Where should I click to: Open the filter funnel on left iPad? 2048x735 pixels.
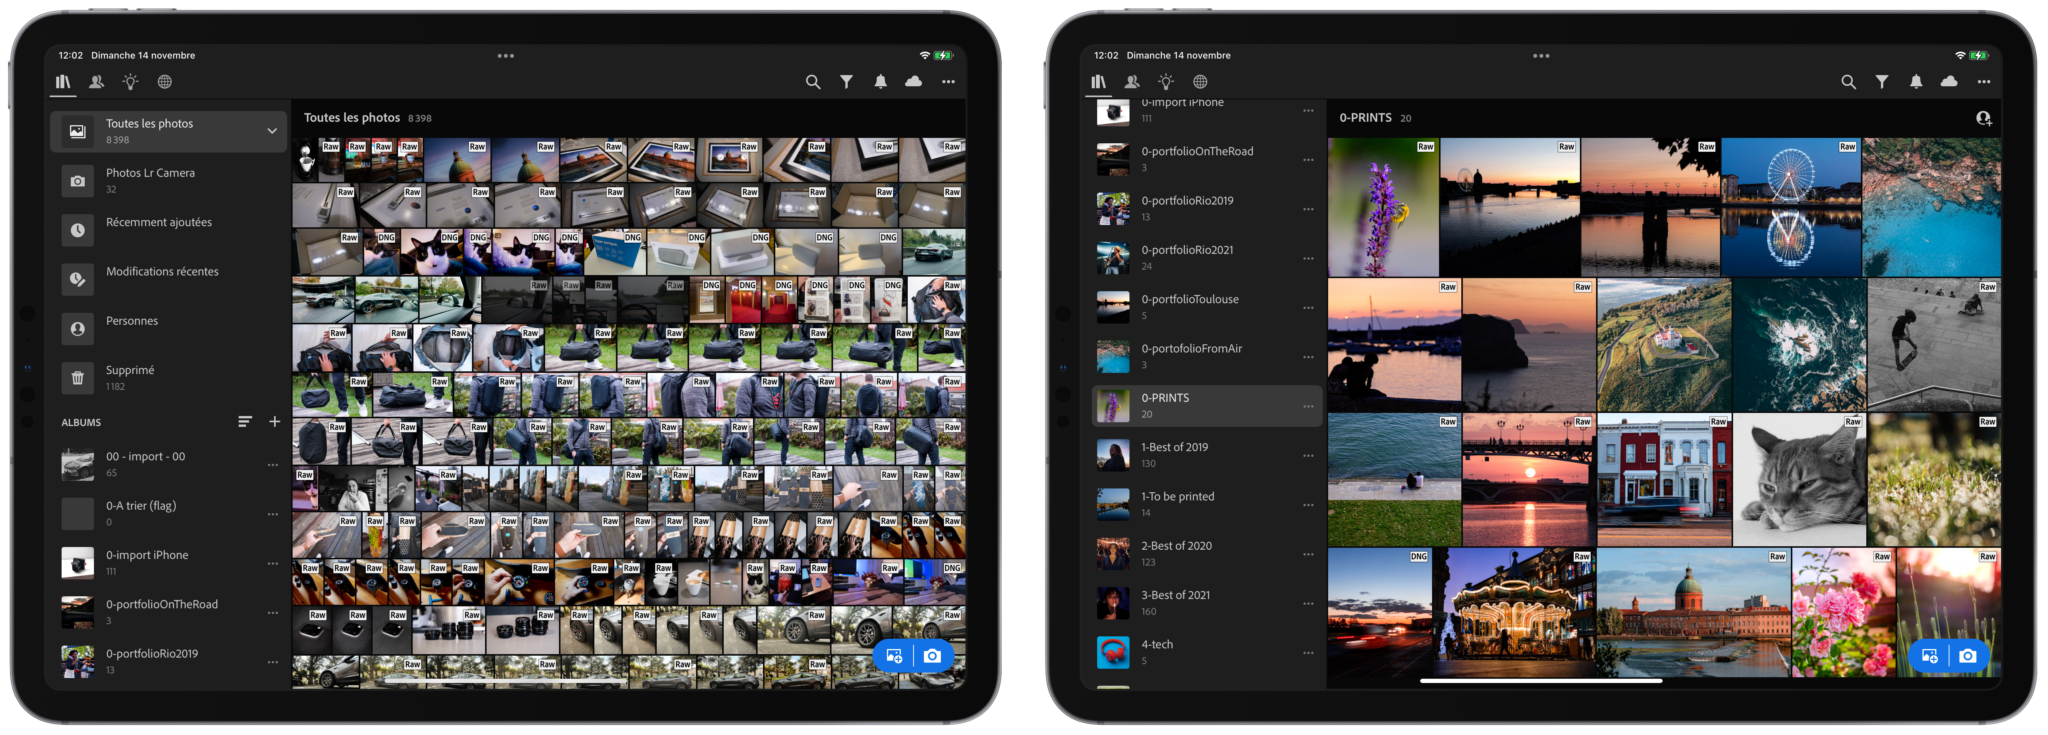(x=847, y=82)
